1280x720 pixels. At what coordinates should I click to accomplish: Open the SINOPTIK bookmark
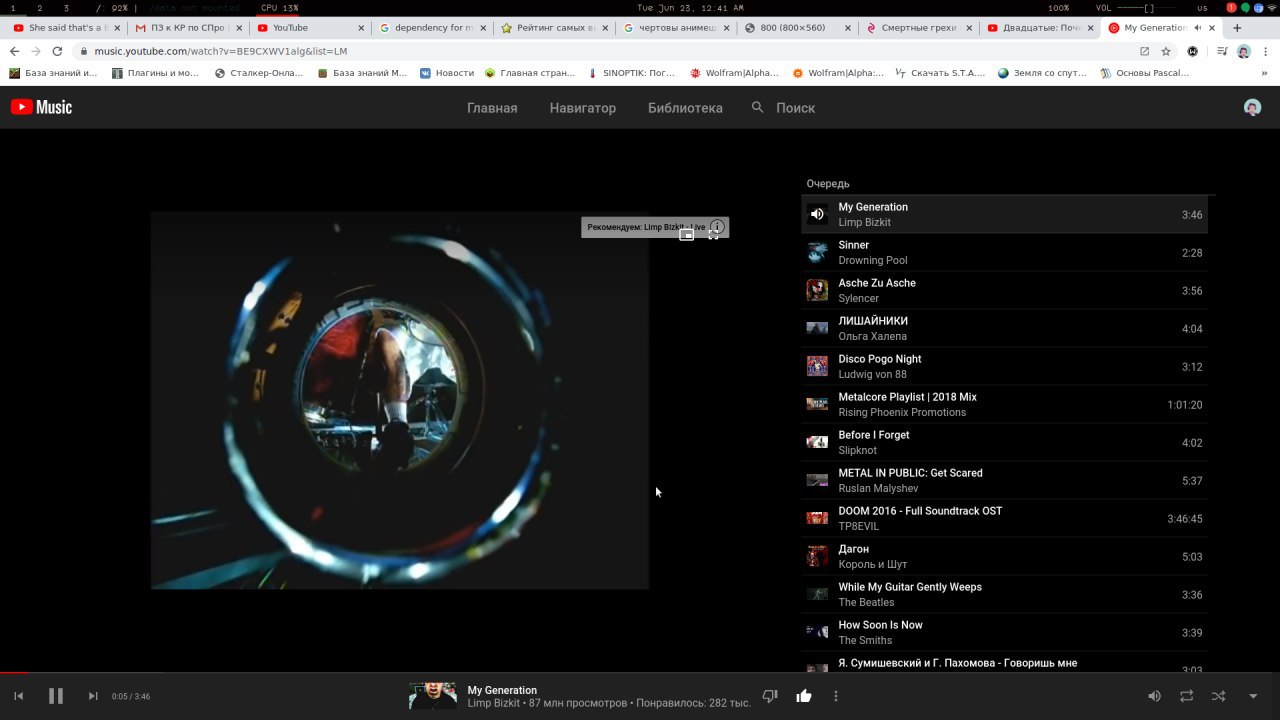point(632,73)
